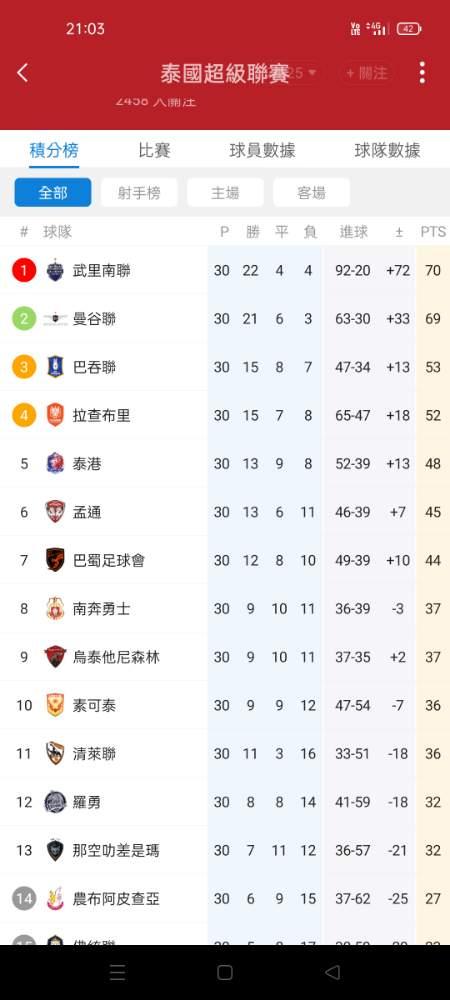
Task: Open the 球員數據 tab
Action: pyautogui.click(x=262, y=151)
